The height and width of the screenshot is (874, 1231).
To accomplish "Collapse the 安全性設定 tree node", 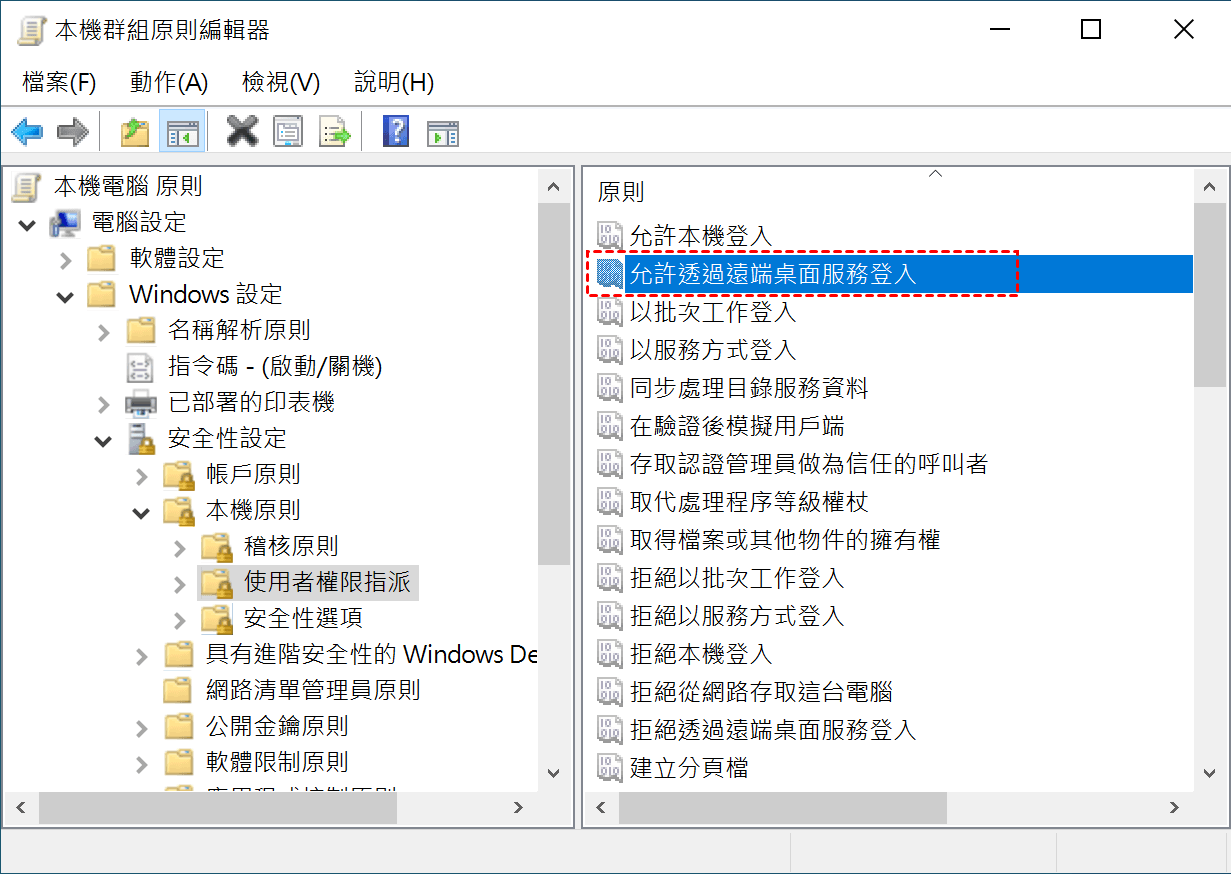I will click(x=103, y=439).
